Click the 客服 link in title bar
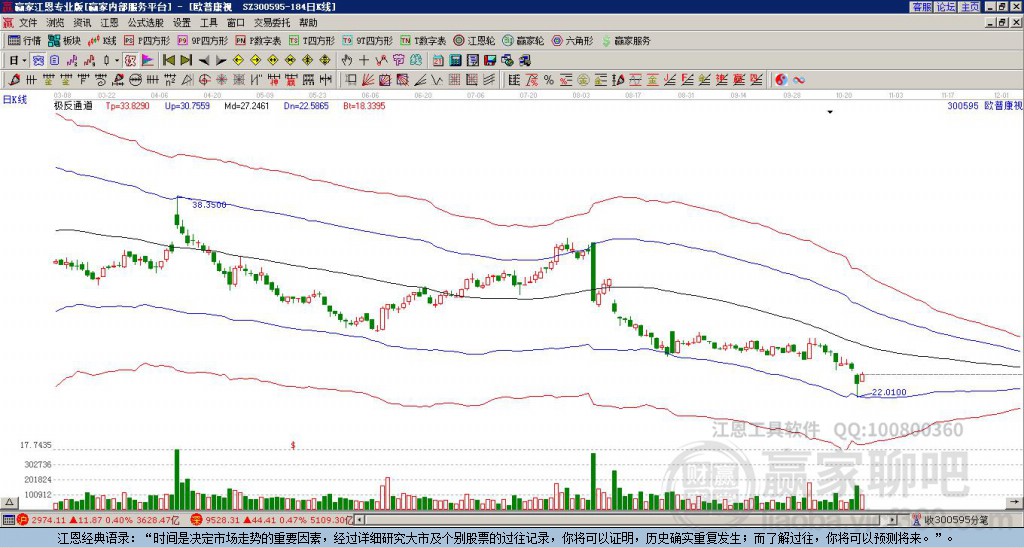1024x548 pixels. pyautogui.click(x=921, y=7)
